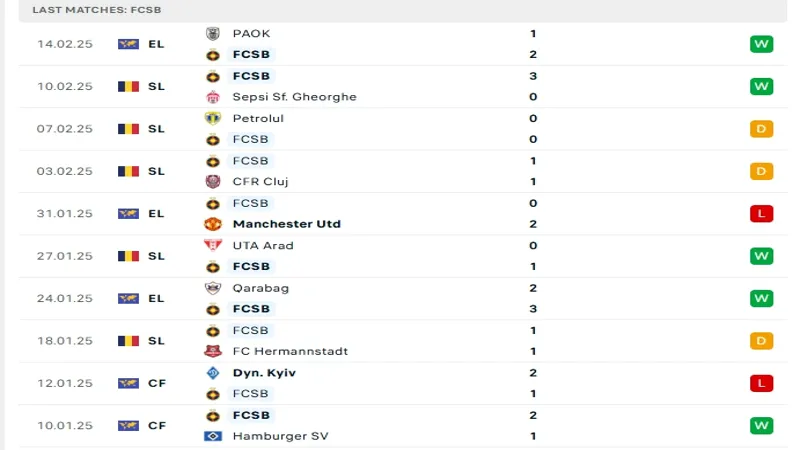Image resolution: width=800 pixels, height=450 pixels.
Task: Click the CFR Cluj crest icon
Action: (212, 182)
